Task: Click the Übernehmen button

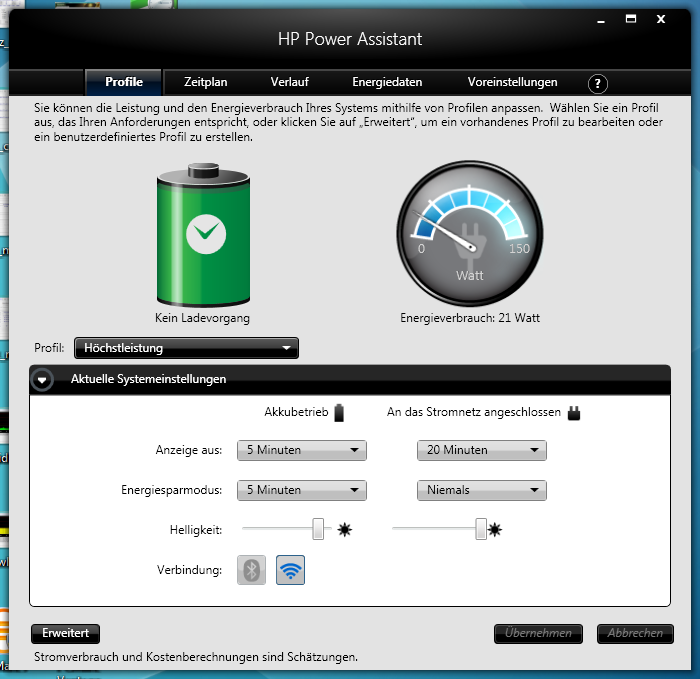Action: (x=538, y=633)
